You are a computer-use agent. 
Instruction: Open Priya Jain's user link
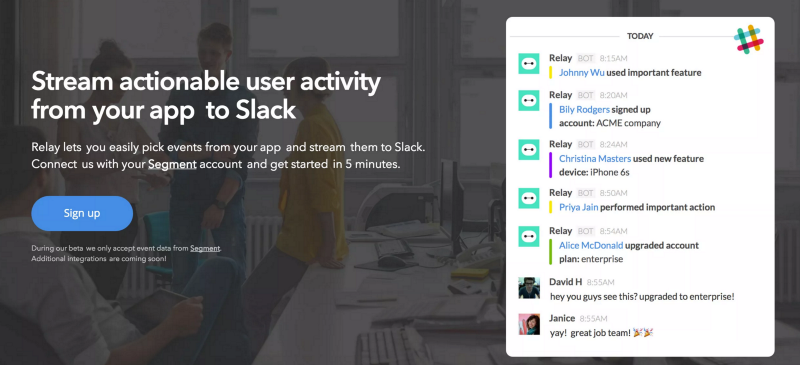578,207
